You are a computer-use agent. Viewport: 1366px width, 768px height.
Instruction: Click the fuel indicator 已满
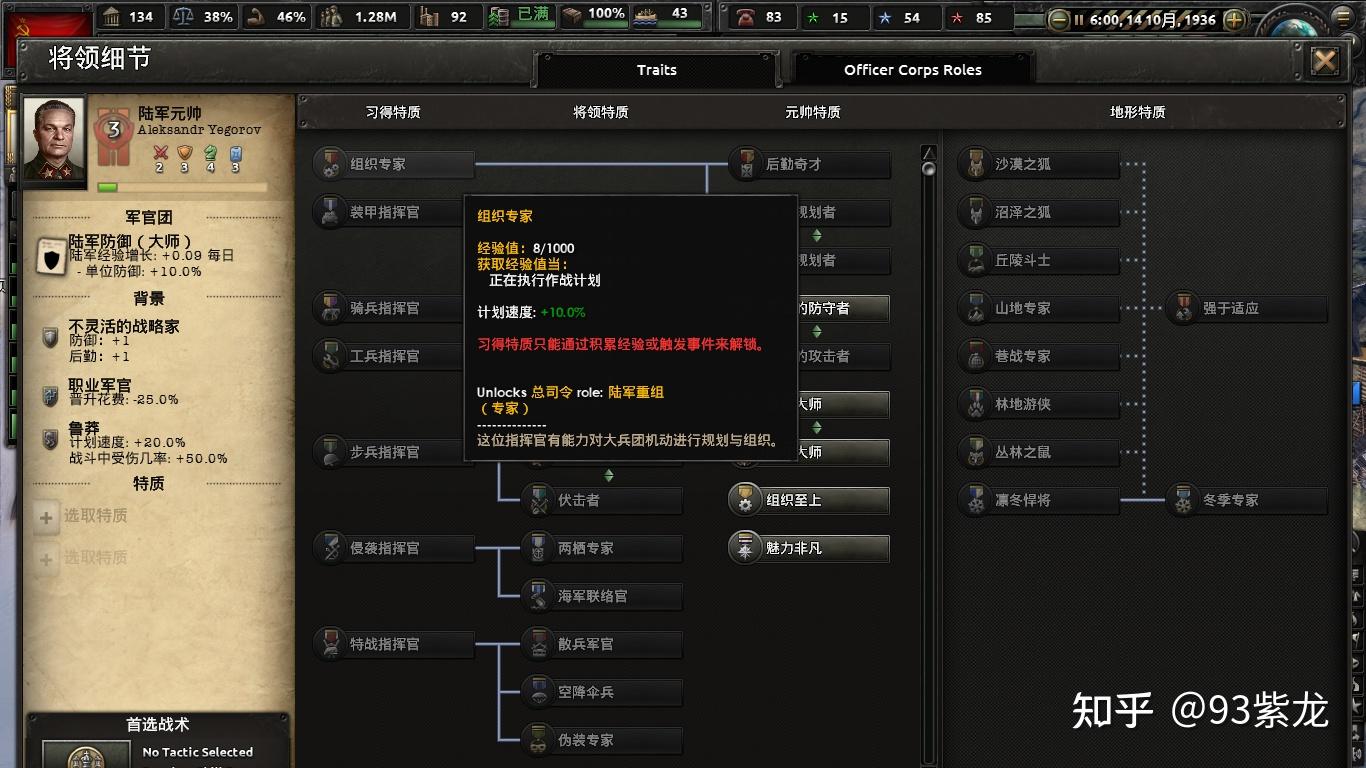[521, 17]
